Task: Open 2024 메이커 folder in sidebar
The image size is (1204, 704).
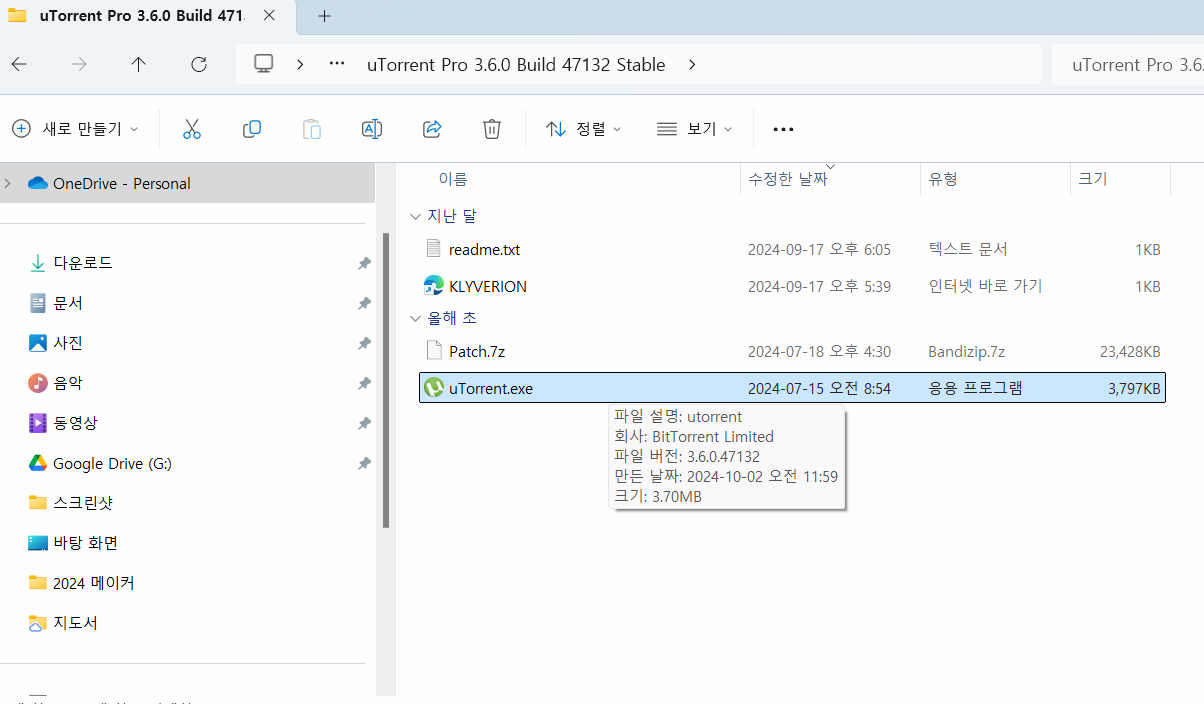Action: pos(93,583)
